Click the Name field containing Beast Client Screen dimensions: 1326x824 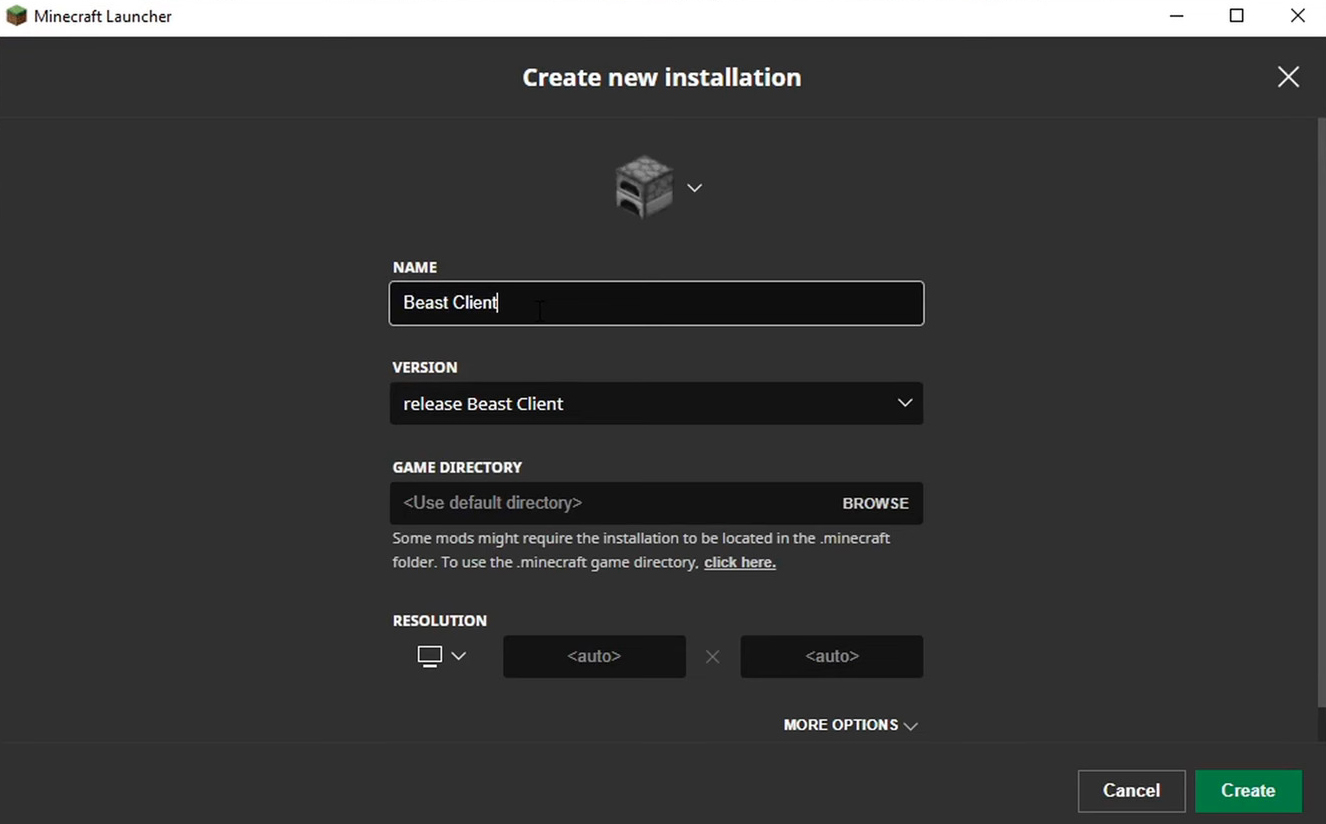pos(656,303)
